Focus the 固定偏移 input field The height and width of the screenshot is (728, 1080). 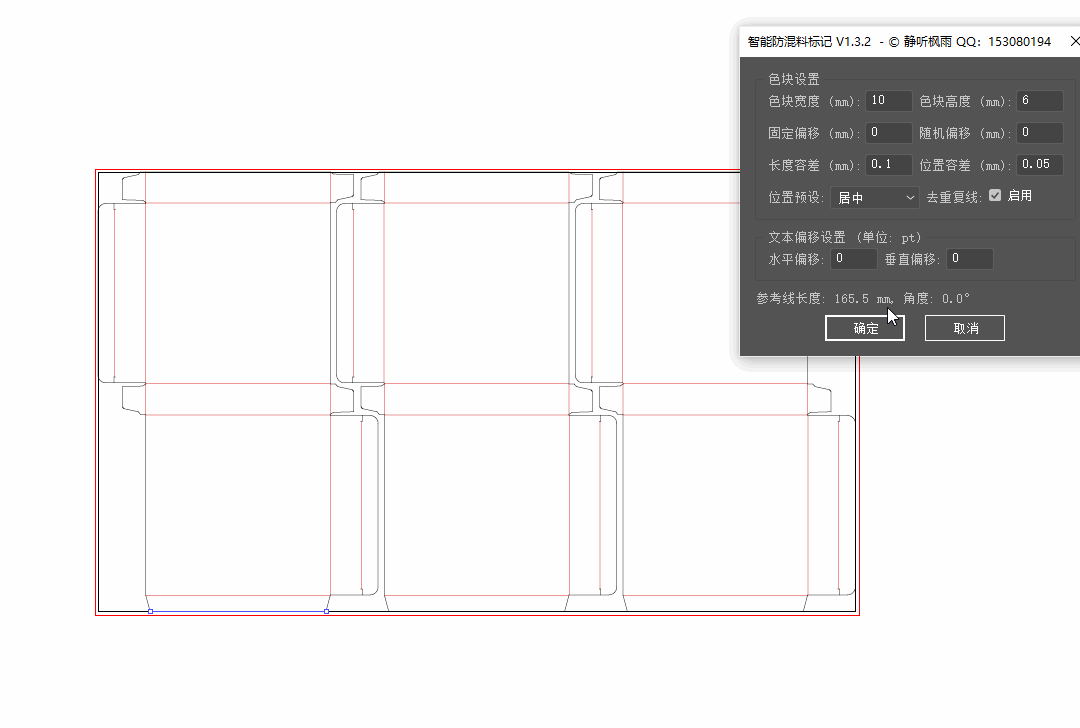pos(889,132)
